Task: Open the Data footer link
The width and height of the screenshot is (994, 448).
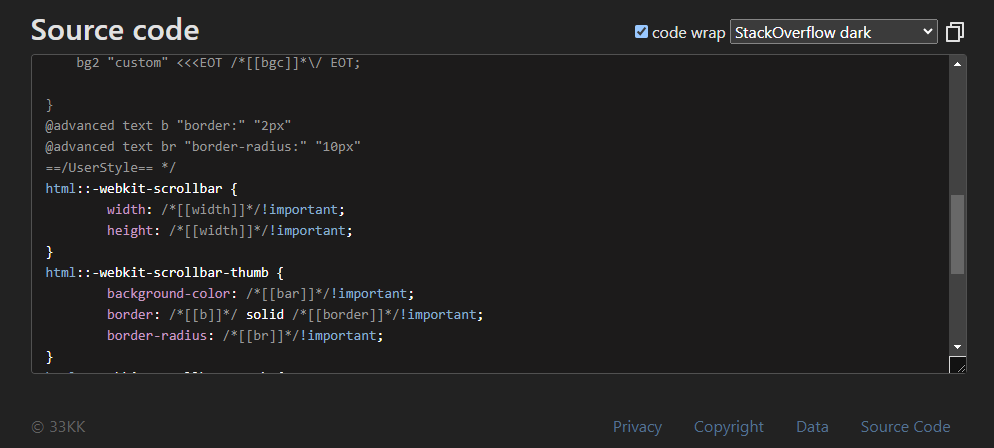Action: 812,426
